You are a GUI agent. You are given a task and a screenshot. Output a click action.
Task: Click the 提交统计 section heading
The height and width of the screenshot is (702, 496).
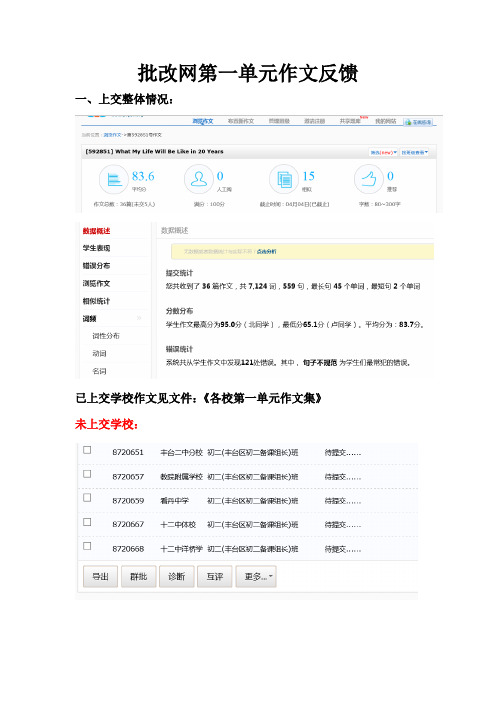click(180, 273)
